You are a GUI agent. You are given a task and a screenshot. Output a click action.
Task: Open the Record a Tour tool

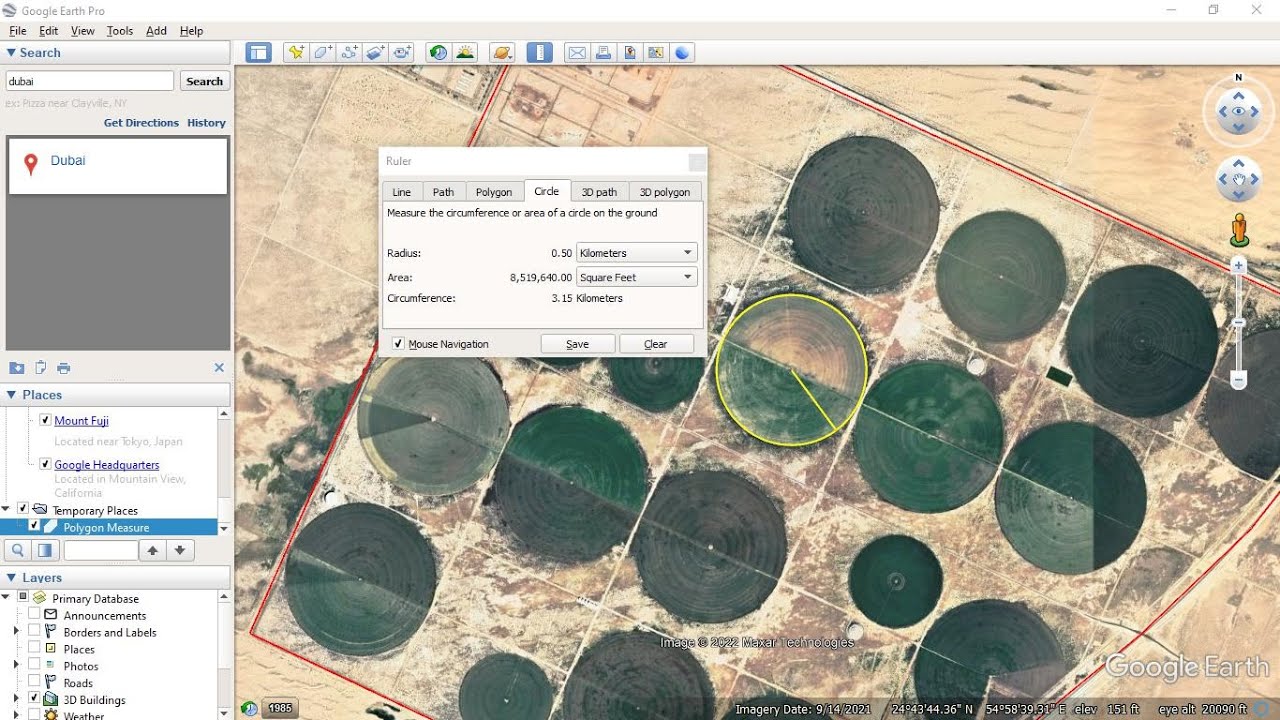tap(403, 53)
